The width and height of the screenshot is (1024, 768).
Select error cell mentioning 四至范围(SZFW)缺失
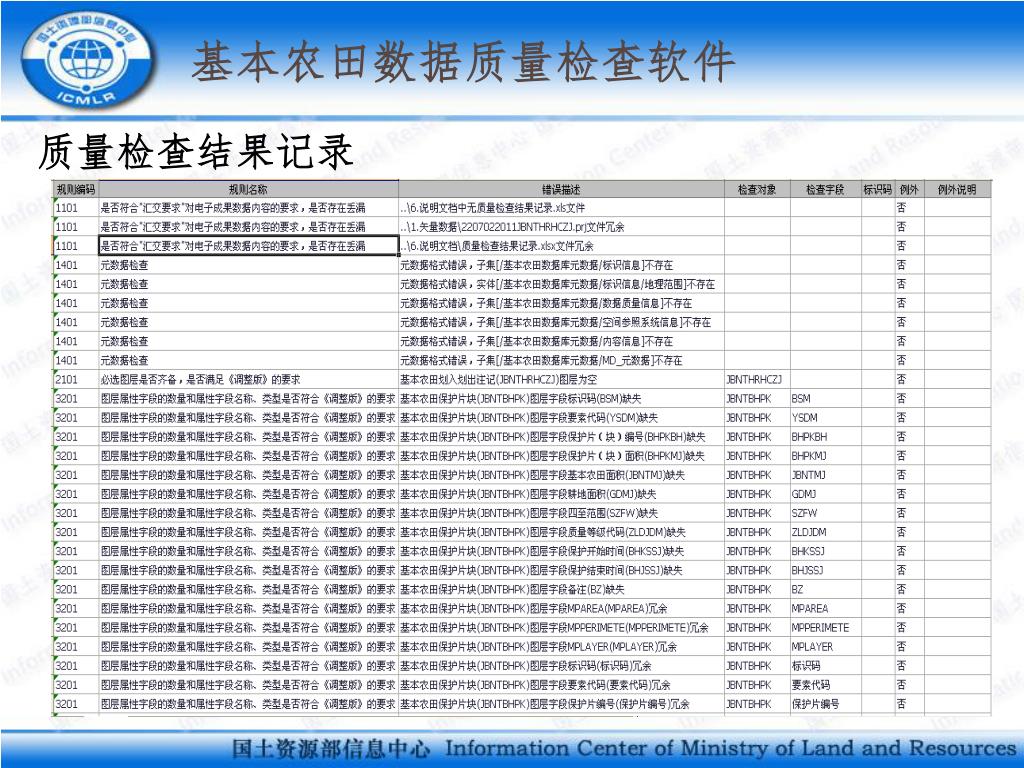(561, 513)
